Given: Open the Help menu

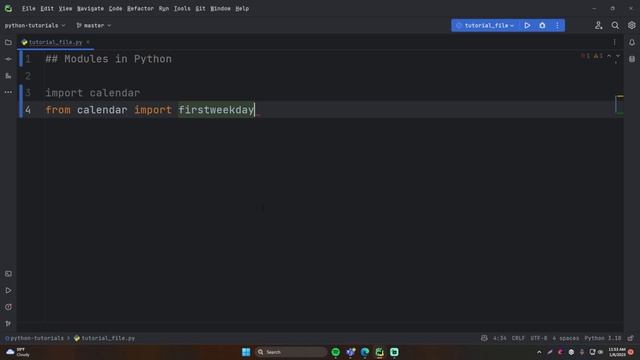Looking at the screenshot, I should (x=242, y=8).
